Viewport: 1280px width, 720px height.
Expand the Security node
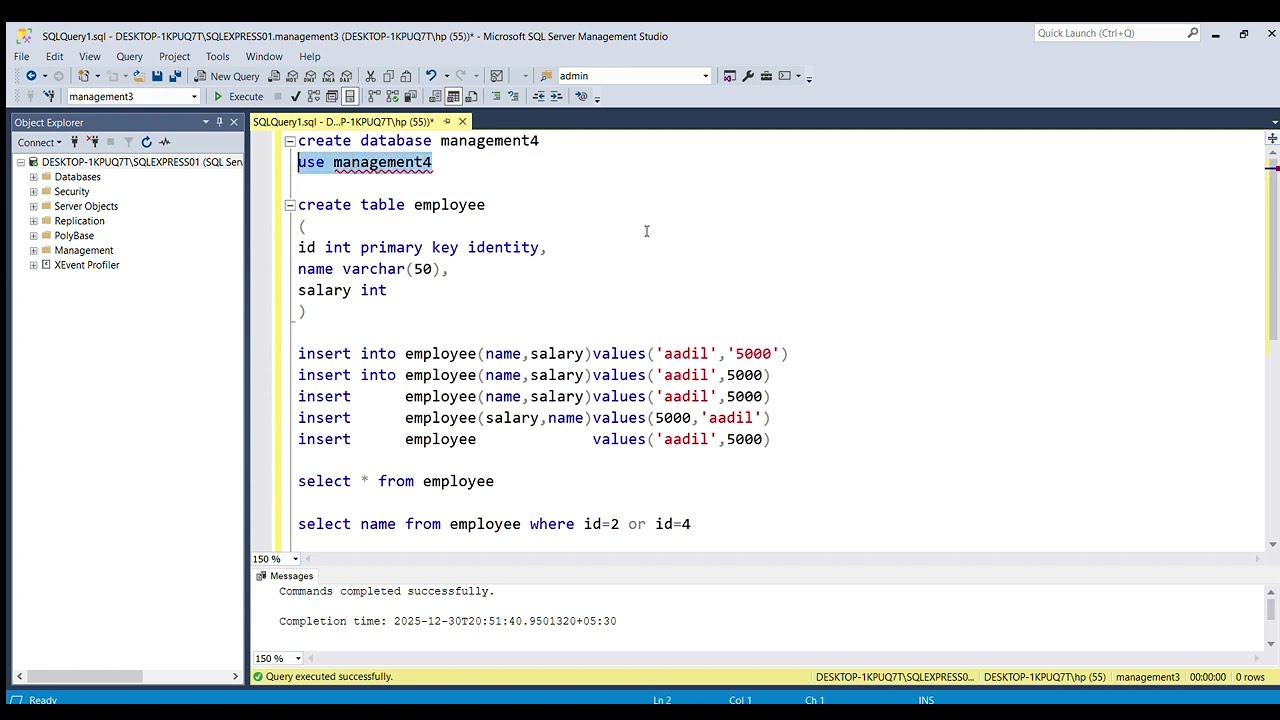(33, 192)
